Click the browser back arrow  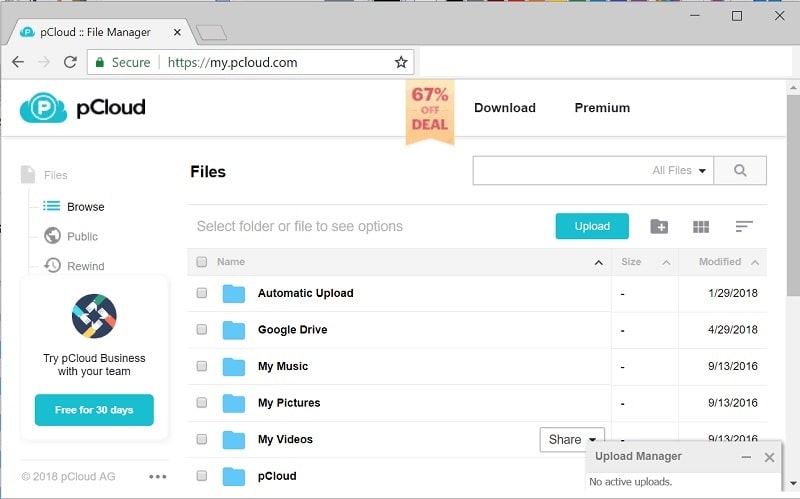click(x=18, y=62)
